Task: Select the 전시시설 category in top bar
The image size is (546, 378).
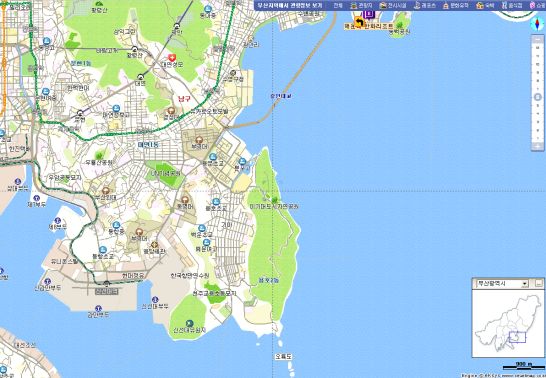Action: click(393, 6)
